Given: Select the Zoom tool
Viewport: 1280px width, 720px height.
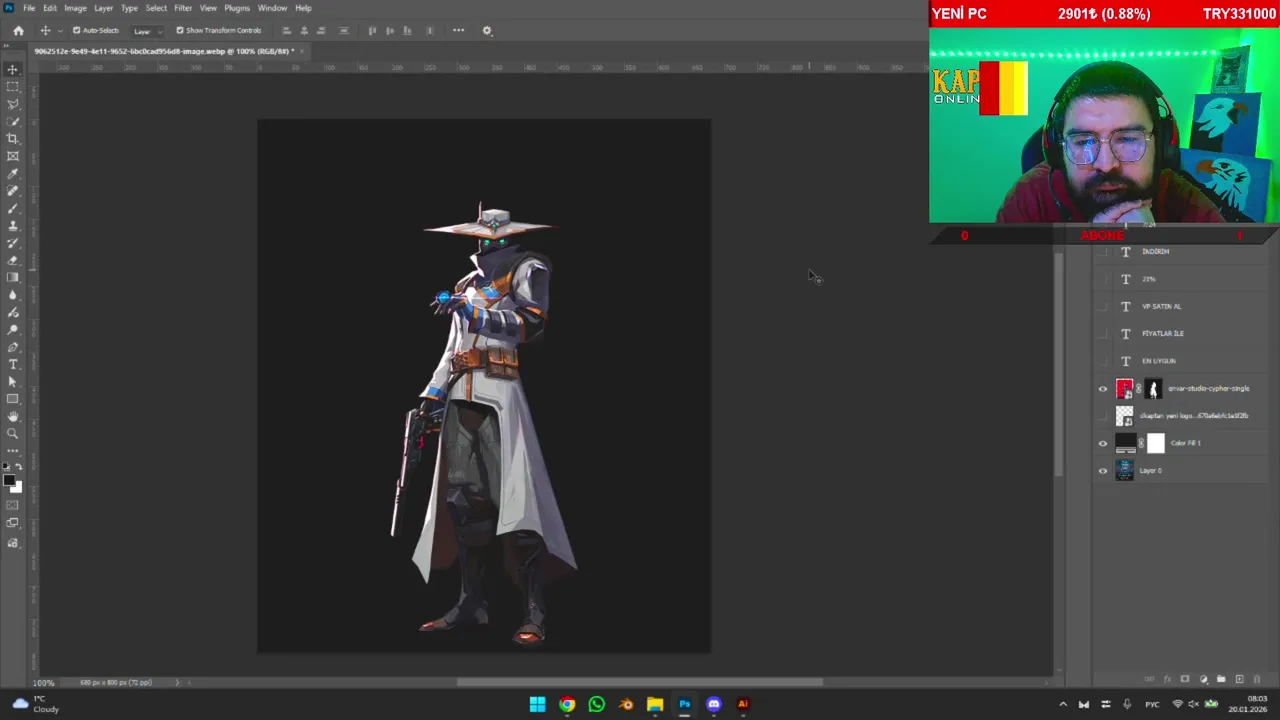Looking at the screenshot, I should coord(13,434).
